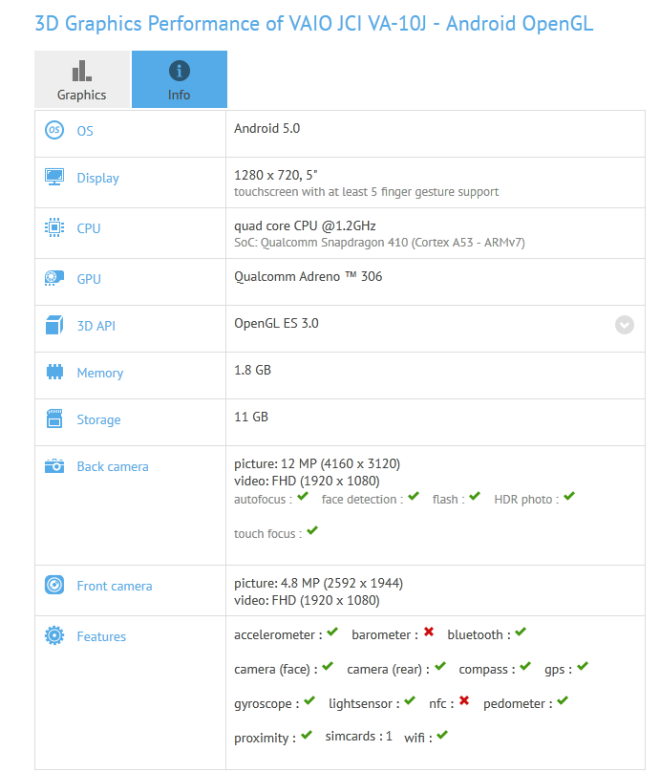Click the Storage SD card icon
This screenshot has width=660, height=772.
pos(54,418)
